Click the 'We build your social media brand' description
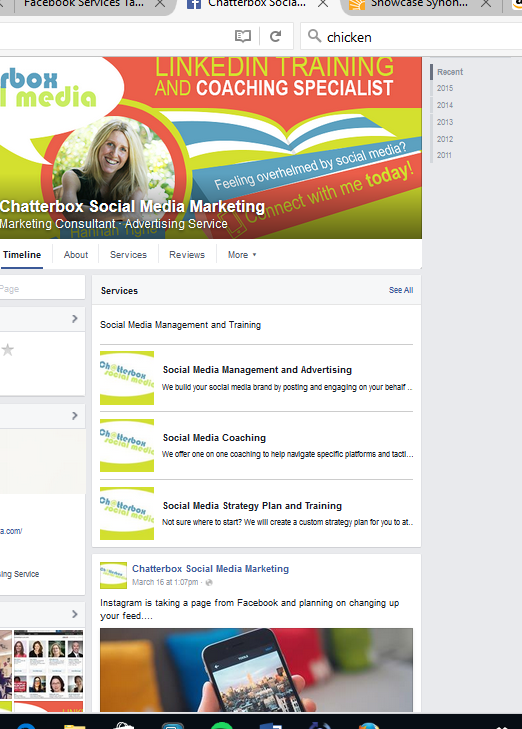The image size is (522, 729). coord(287,387)
